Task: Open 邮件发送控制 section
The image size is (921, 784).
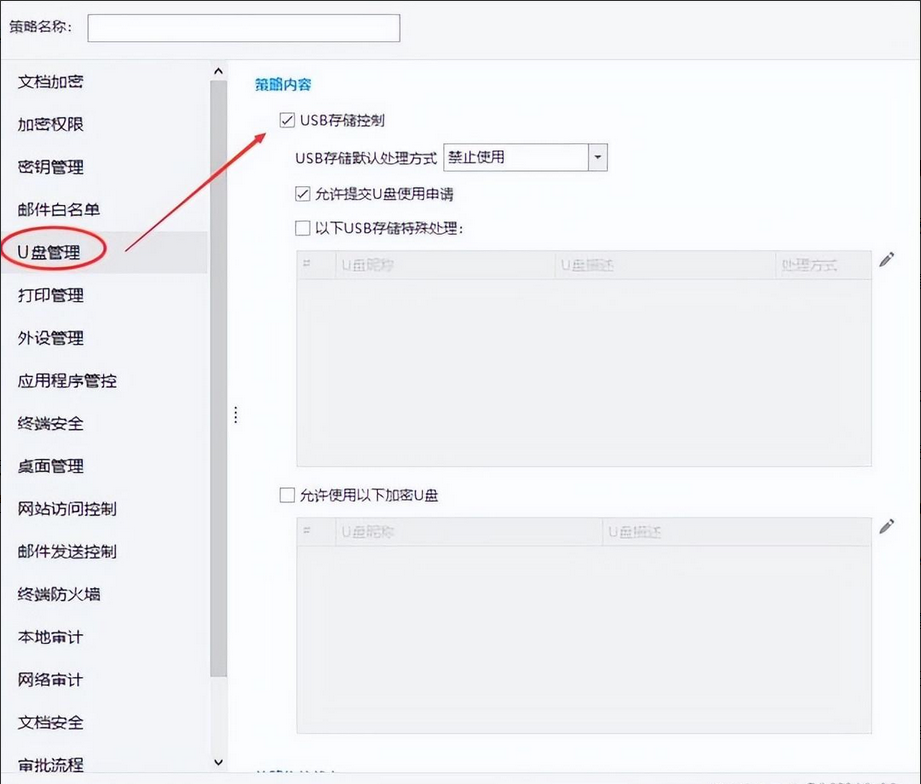Action: point(67,551)
